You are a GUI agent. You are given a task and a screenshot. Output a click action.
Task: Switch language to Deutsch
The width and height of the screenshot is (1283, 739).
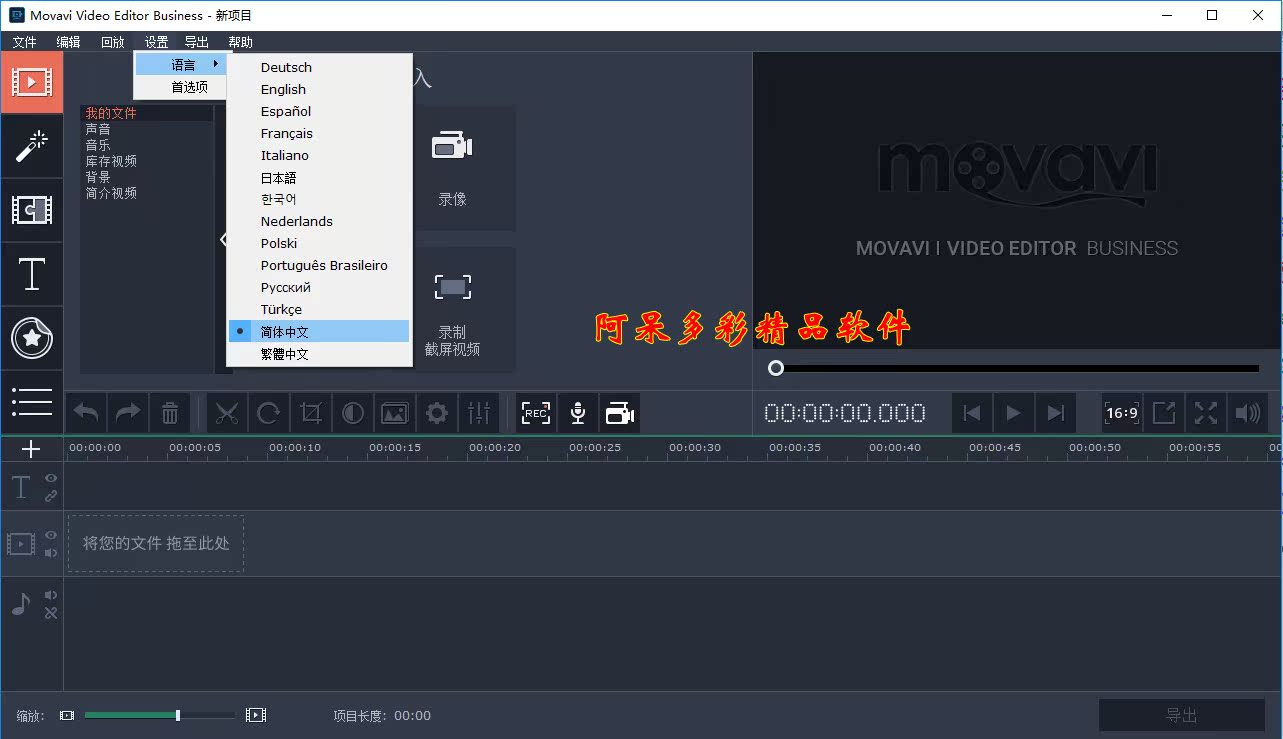pos(319,67)
